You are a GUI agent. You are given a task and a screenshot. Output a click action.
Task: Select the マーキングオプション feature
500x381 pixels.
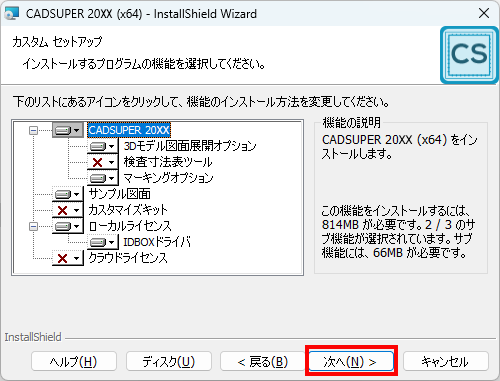tap(168, 178)
